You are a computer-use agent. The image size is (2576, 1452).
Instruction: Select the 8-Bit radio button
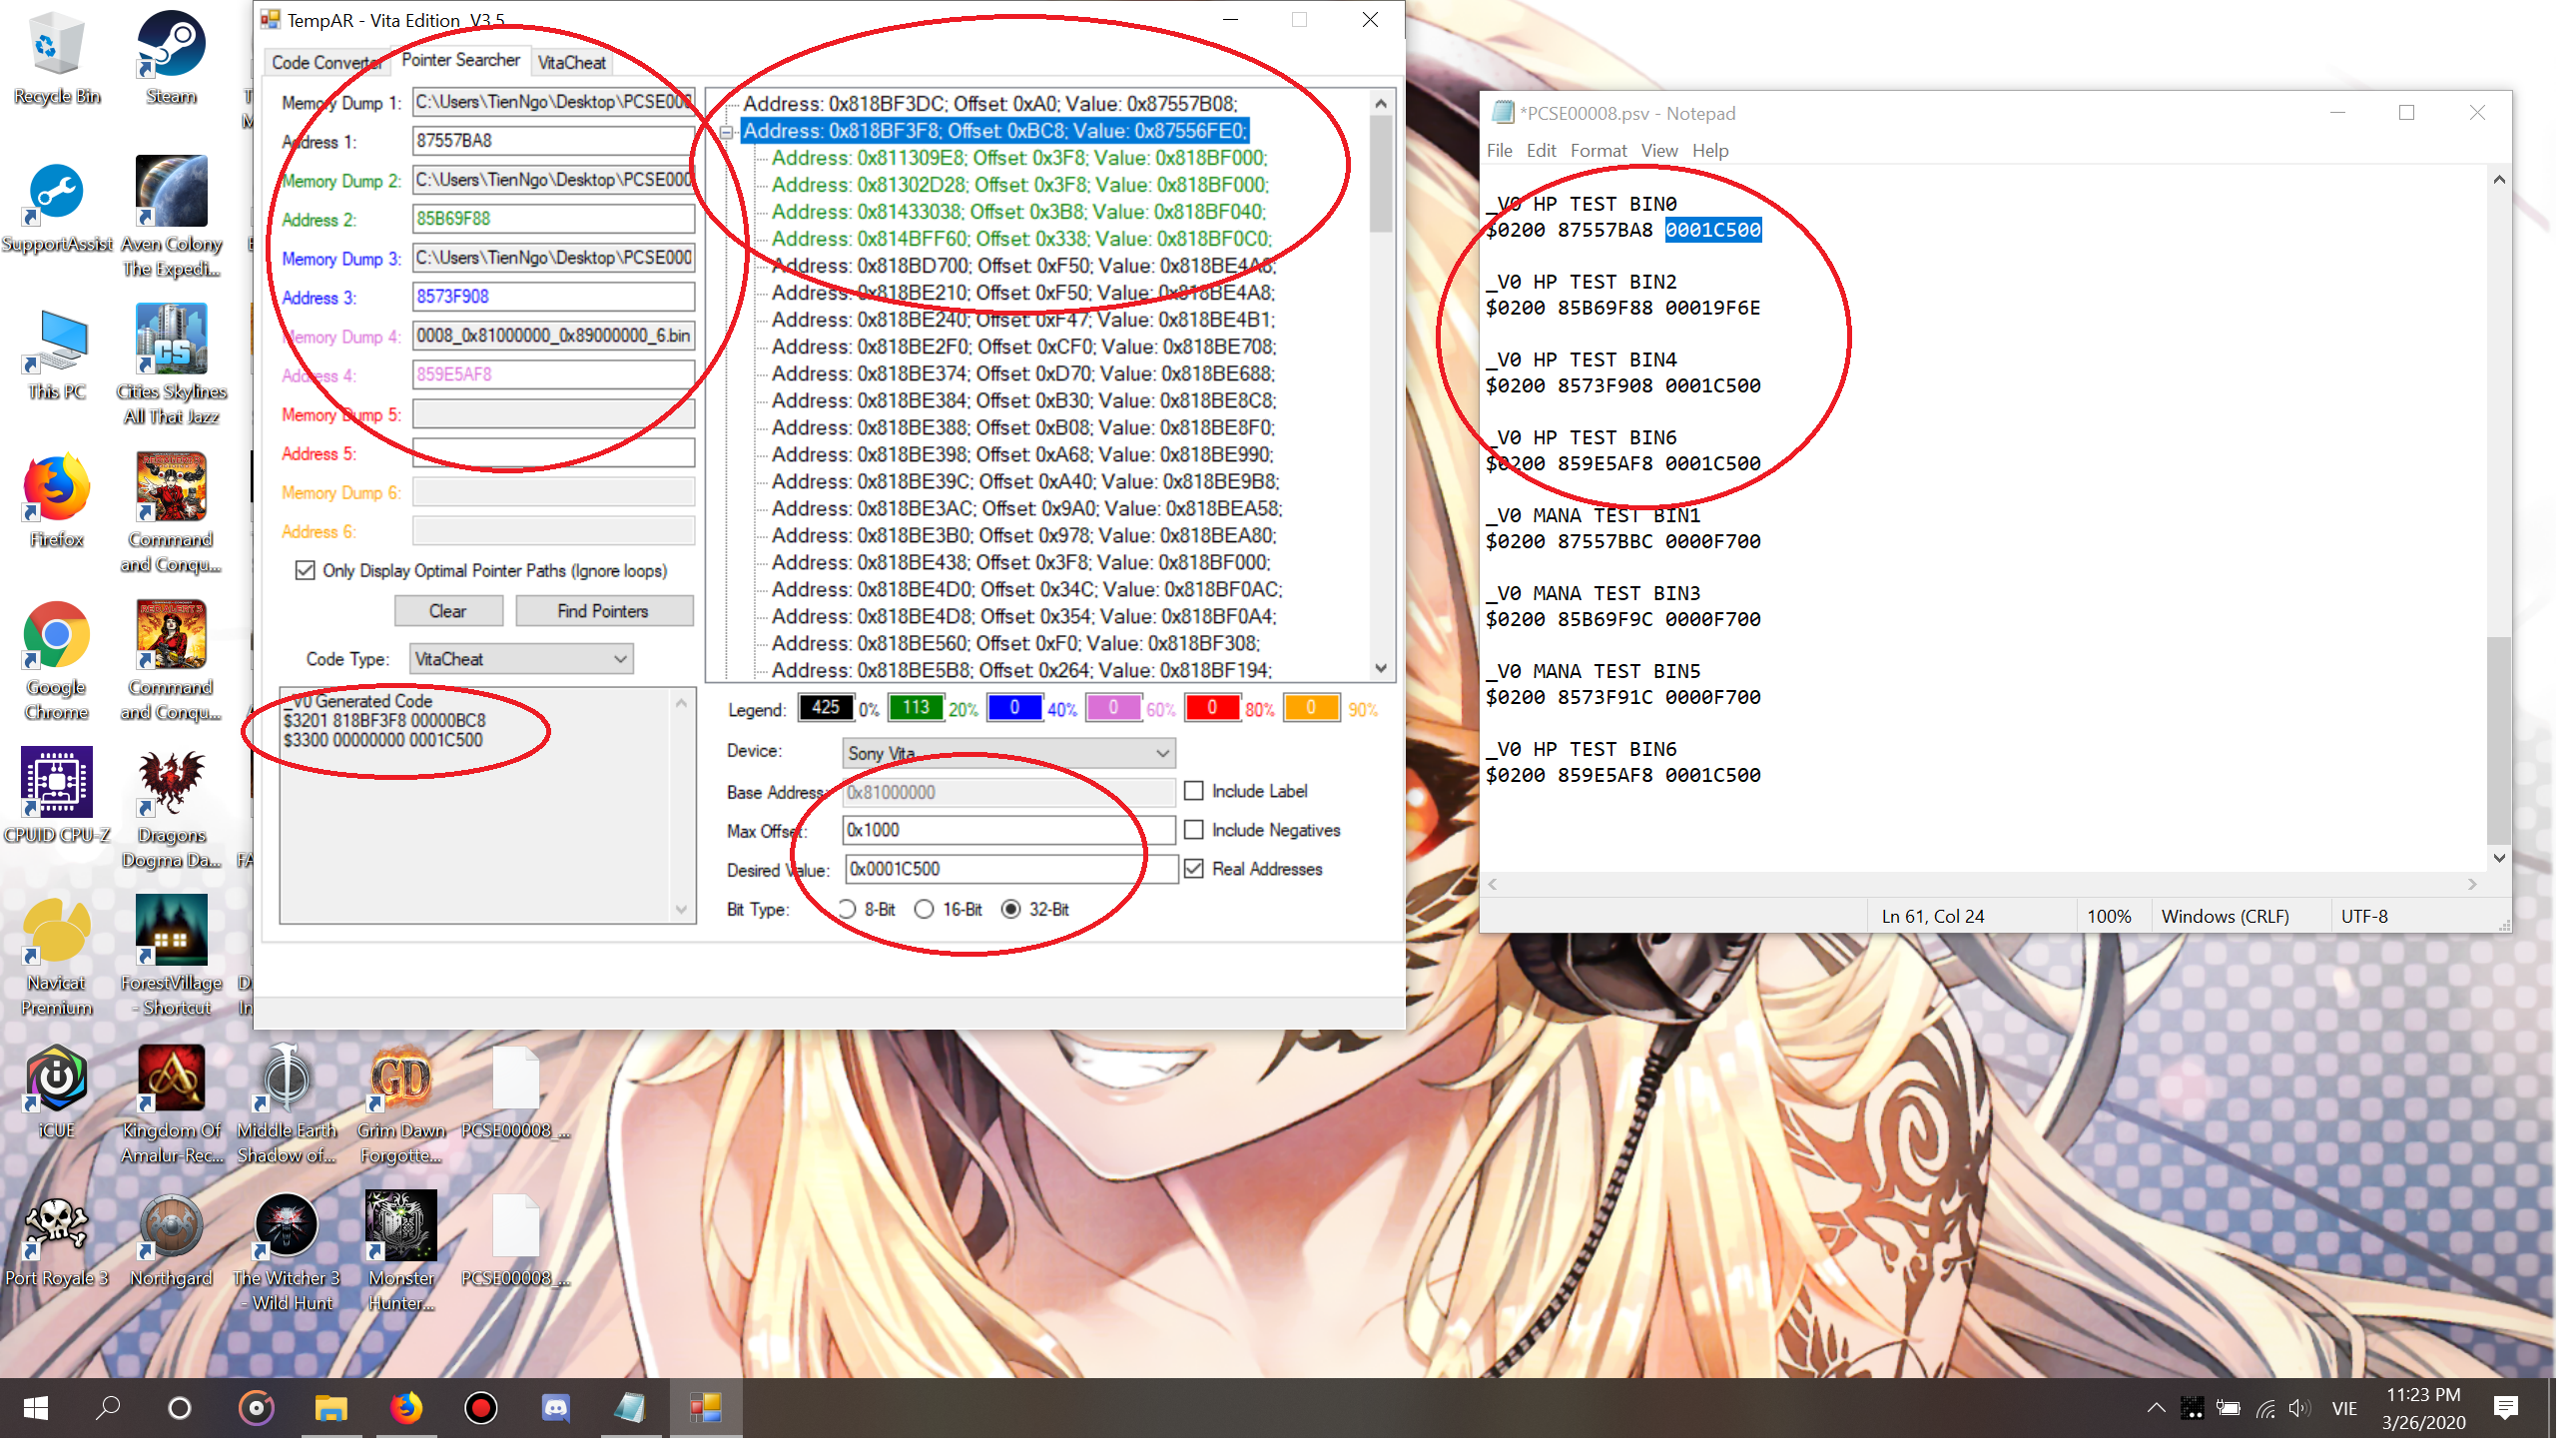pyautogui.click(x=848, y=910)
